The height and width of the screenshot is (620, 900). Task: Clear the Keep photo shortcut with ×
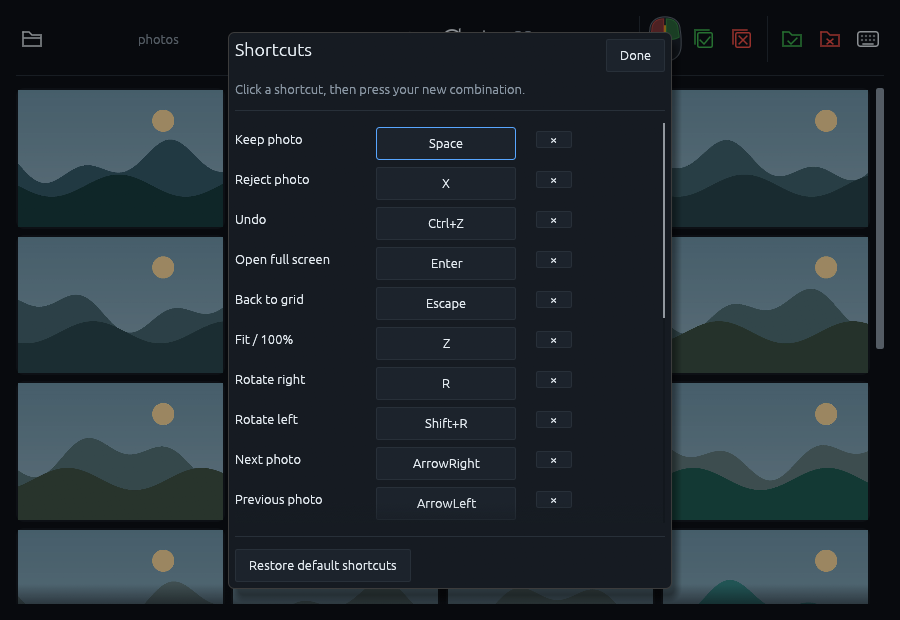(x=553, y=140)
